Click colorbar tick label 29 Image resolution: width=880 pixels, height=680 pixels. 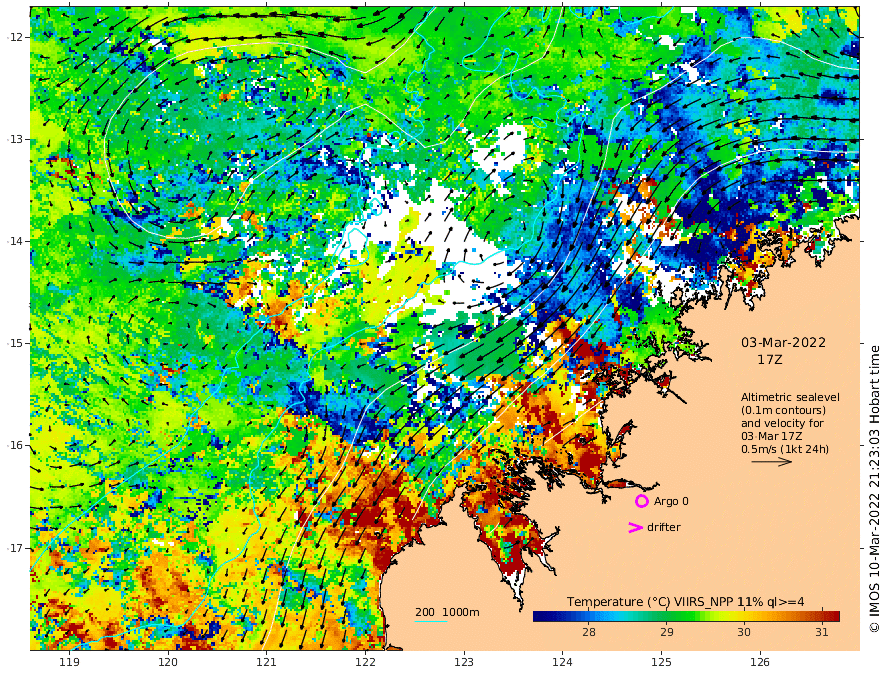click(666, 632)
